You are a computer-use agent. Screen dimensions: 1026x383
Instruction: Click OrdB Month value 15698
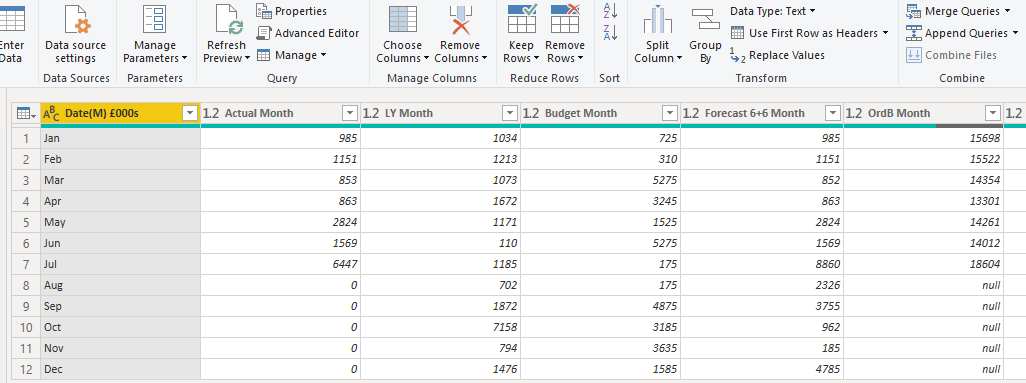(x=924, y=138)
